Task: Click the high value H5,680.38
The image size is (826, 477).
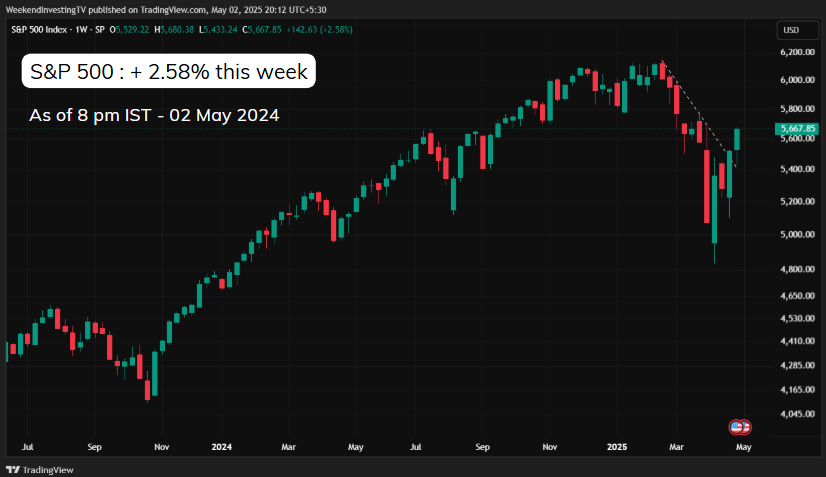Action: [174, 30]
